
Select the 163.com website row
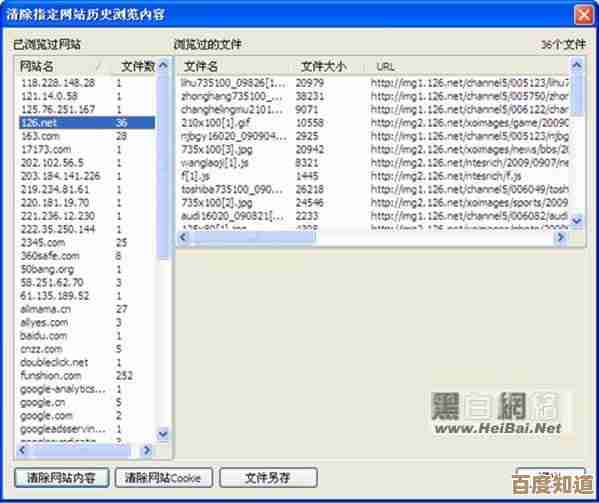click(x=87, y=136)
